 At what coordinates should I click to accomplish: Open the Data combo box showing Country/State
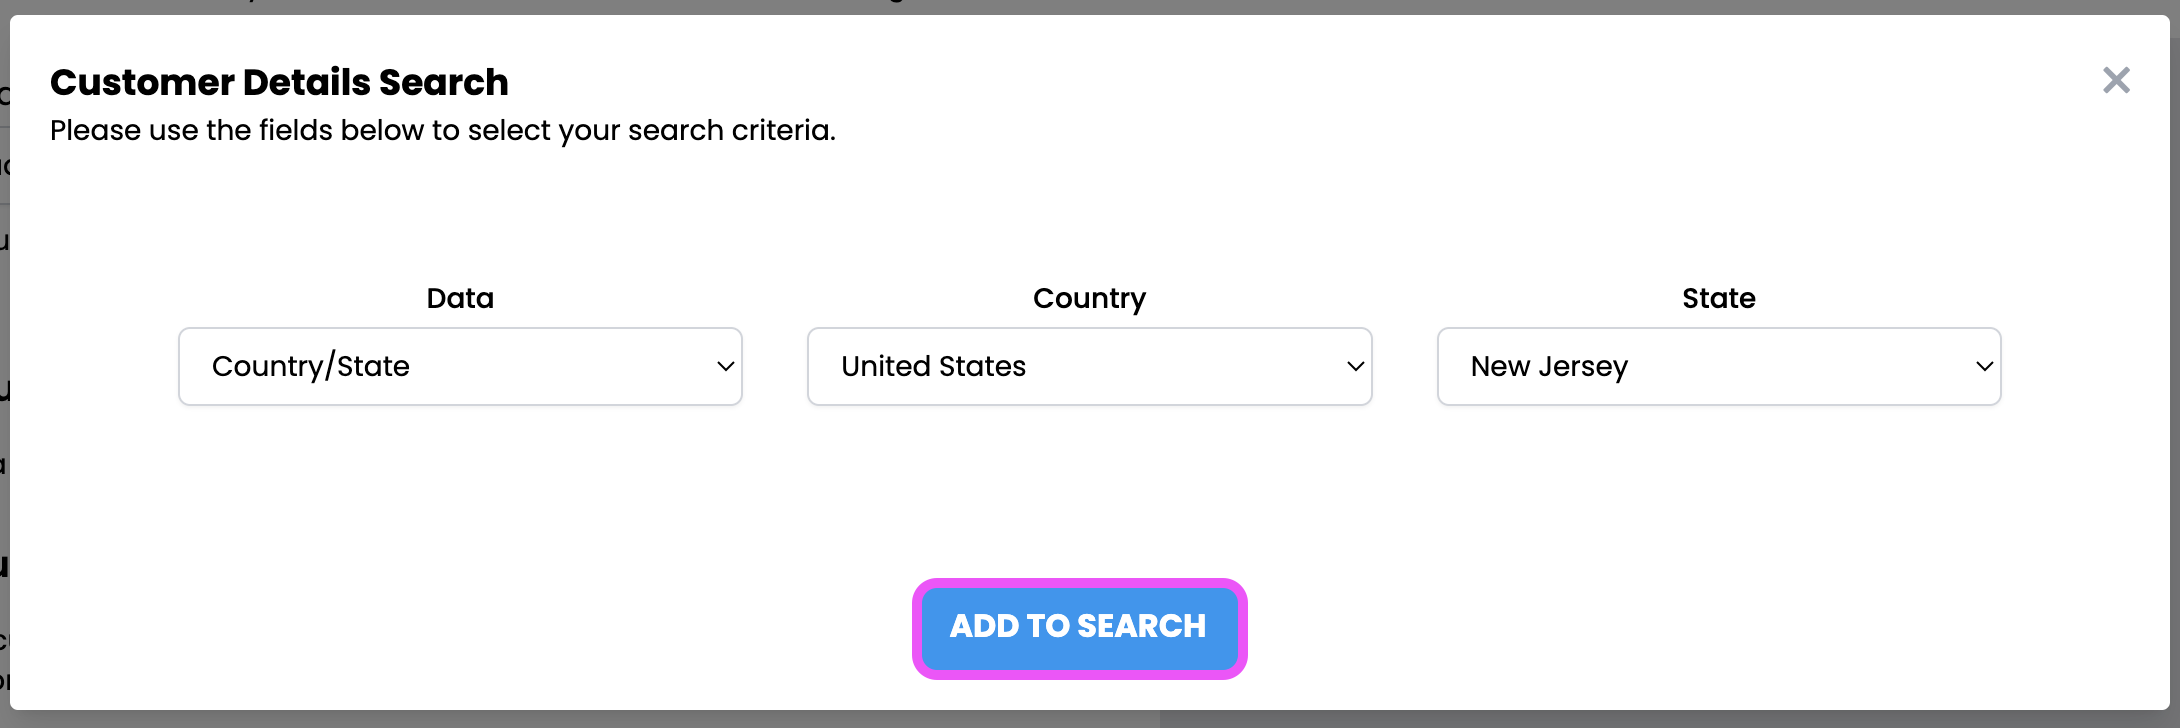coord(460,367)
